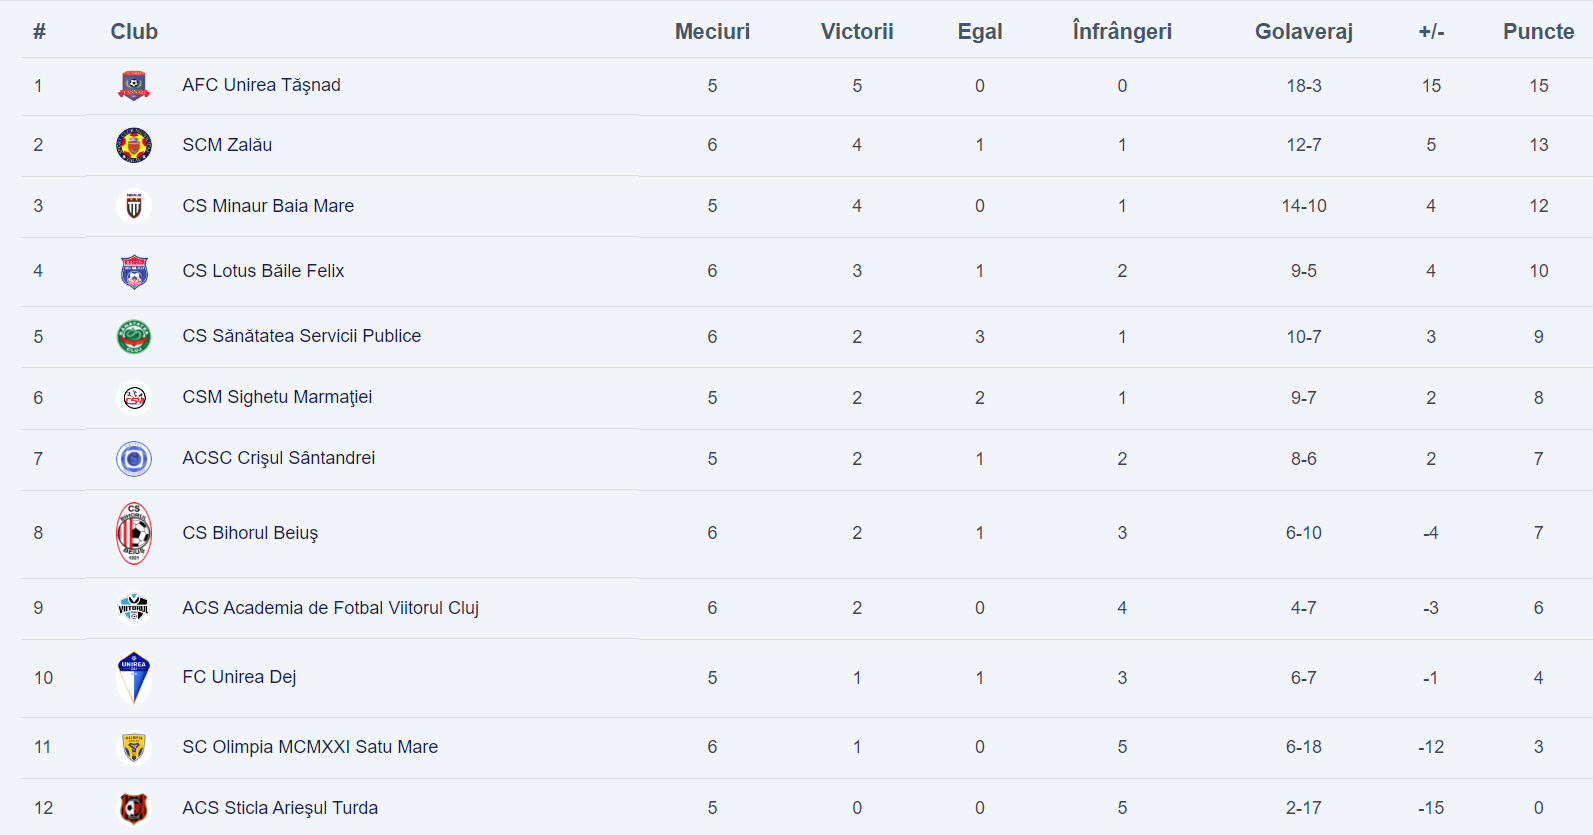
Task: Click the CS Minaur Baia Mare crest
Action: pos(134,206)
